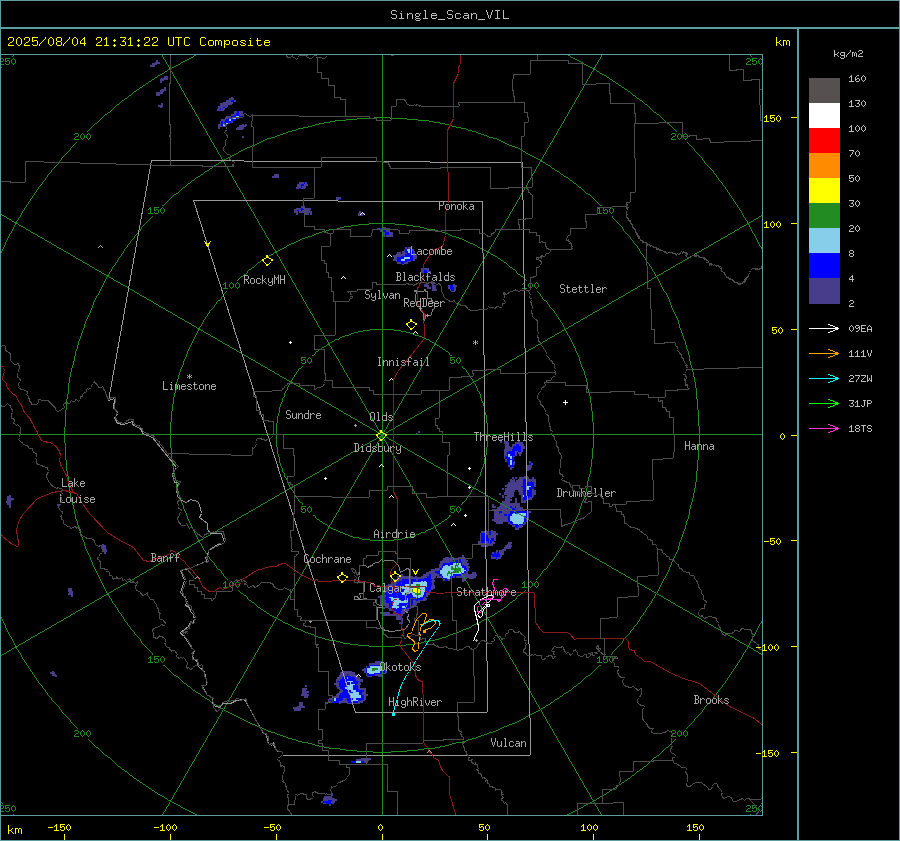Click the Hanna town label
The width and height of the screenshot is (900, 841).
[699, 446]
